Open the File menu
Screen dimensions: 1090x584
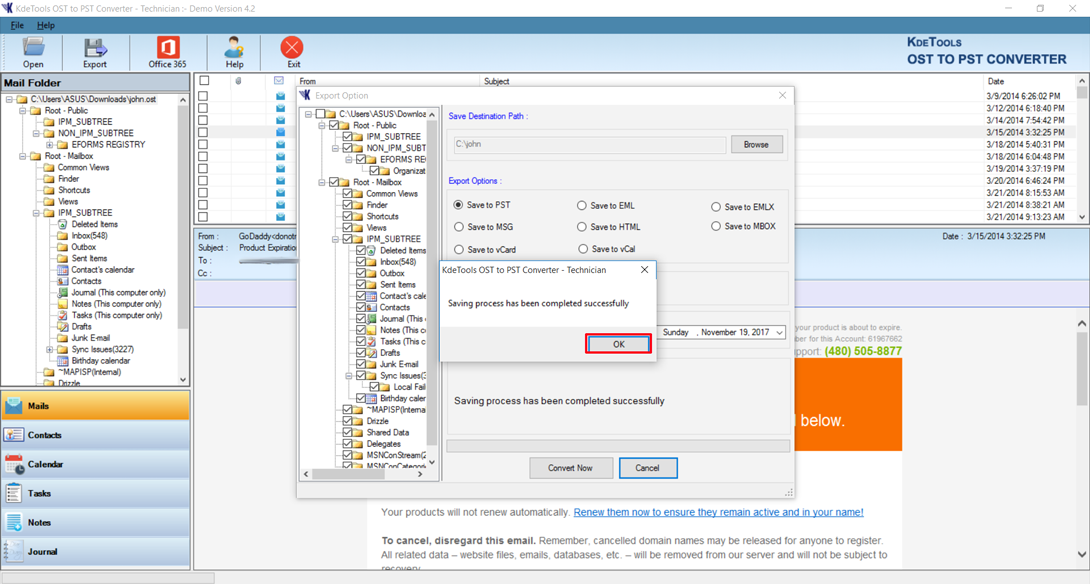click(x=17, y=25)
